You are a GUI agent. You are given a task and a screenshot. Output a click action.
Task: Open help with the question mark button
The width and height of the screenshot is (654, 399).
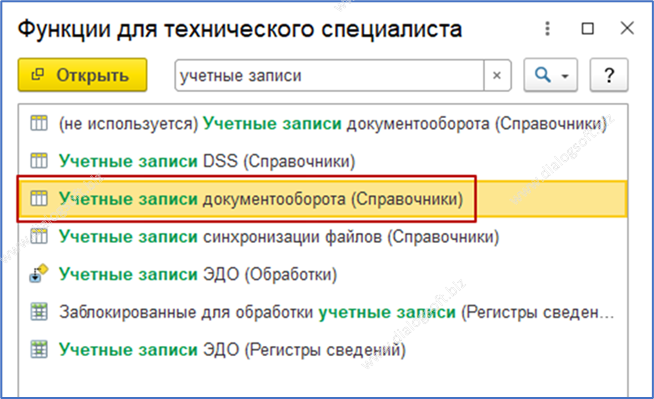point(609,75)
